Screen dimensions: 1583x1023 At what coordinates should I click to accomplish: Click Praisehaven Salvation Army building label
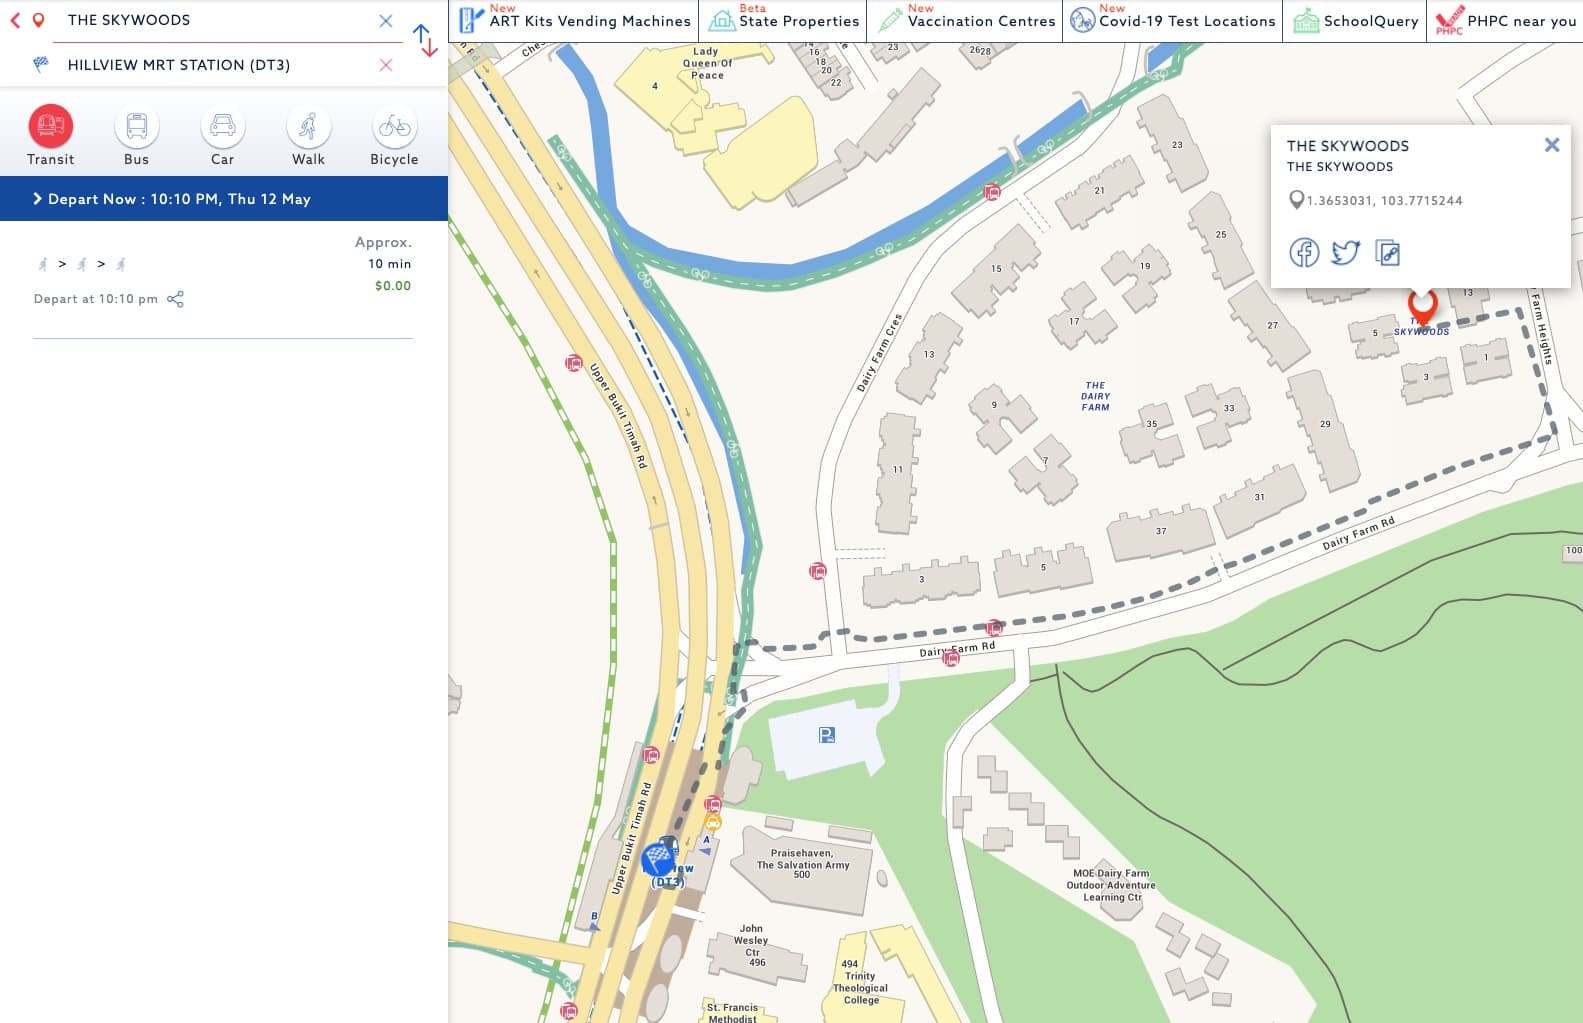(x=802, y=864)
